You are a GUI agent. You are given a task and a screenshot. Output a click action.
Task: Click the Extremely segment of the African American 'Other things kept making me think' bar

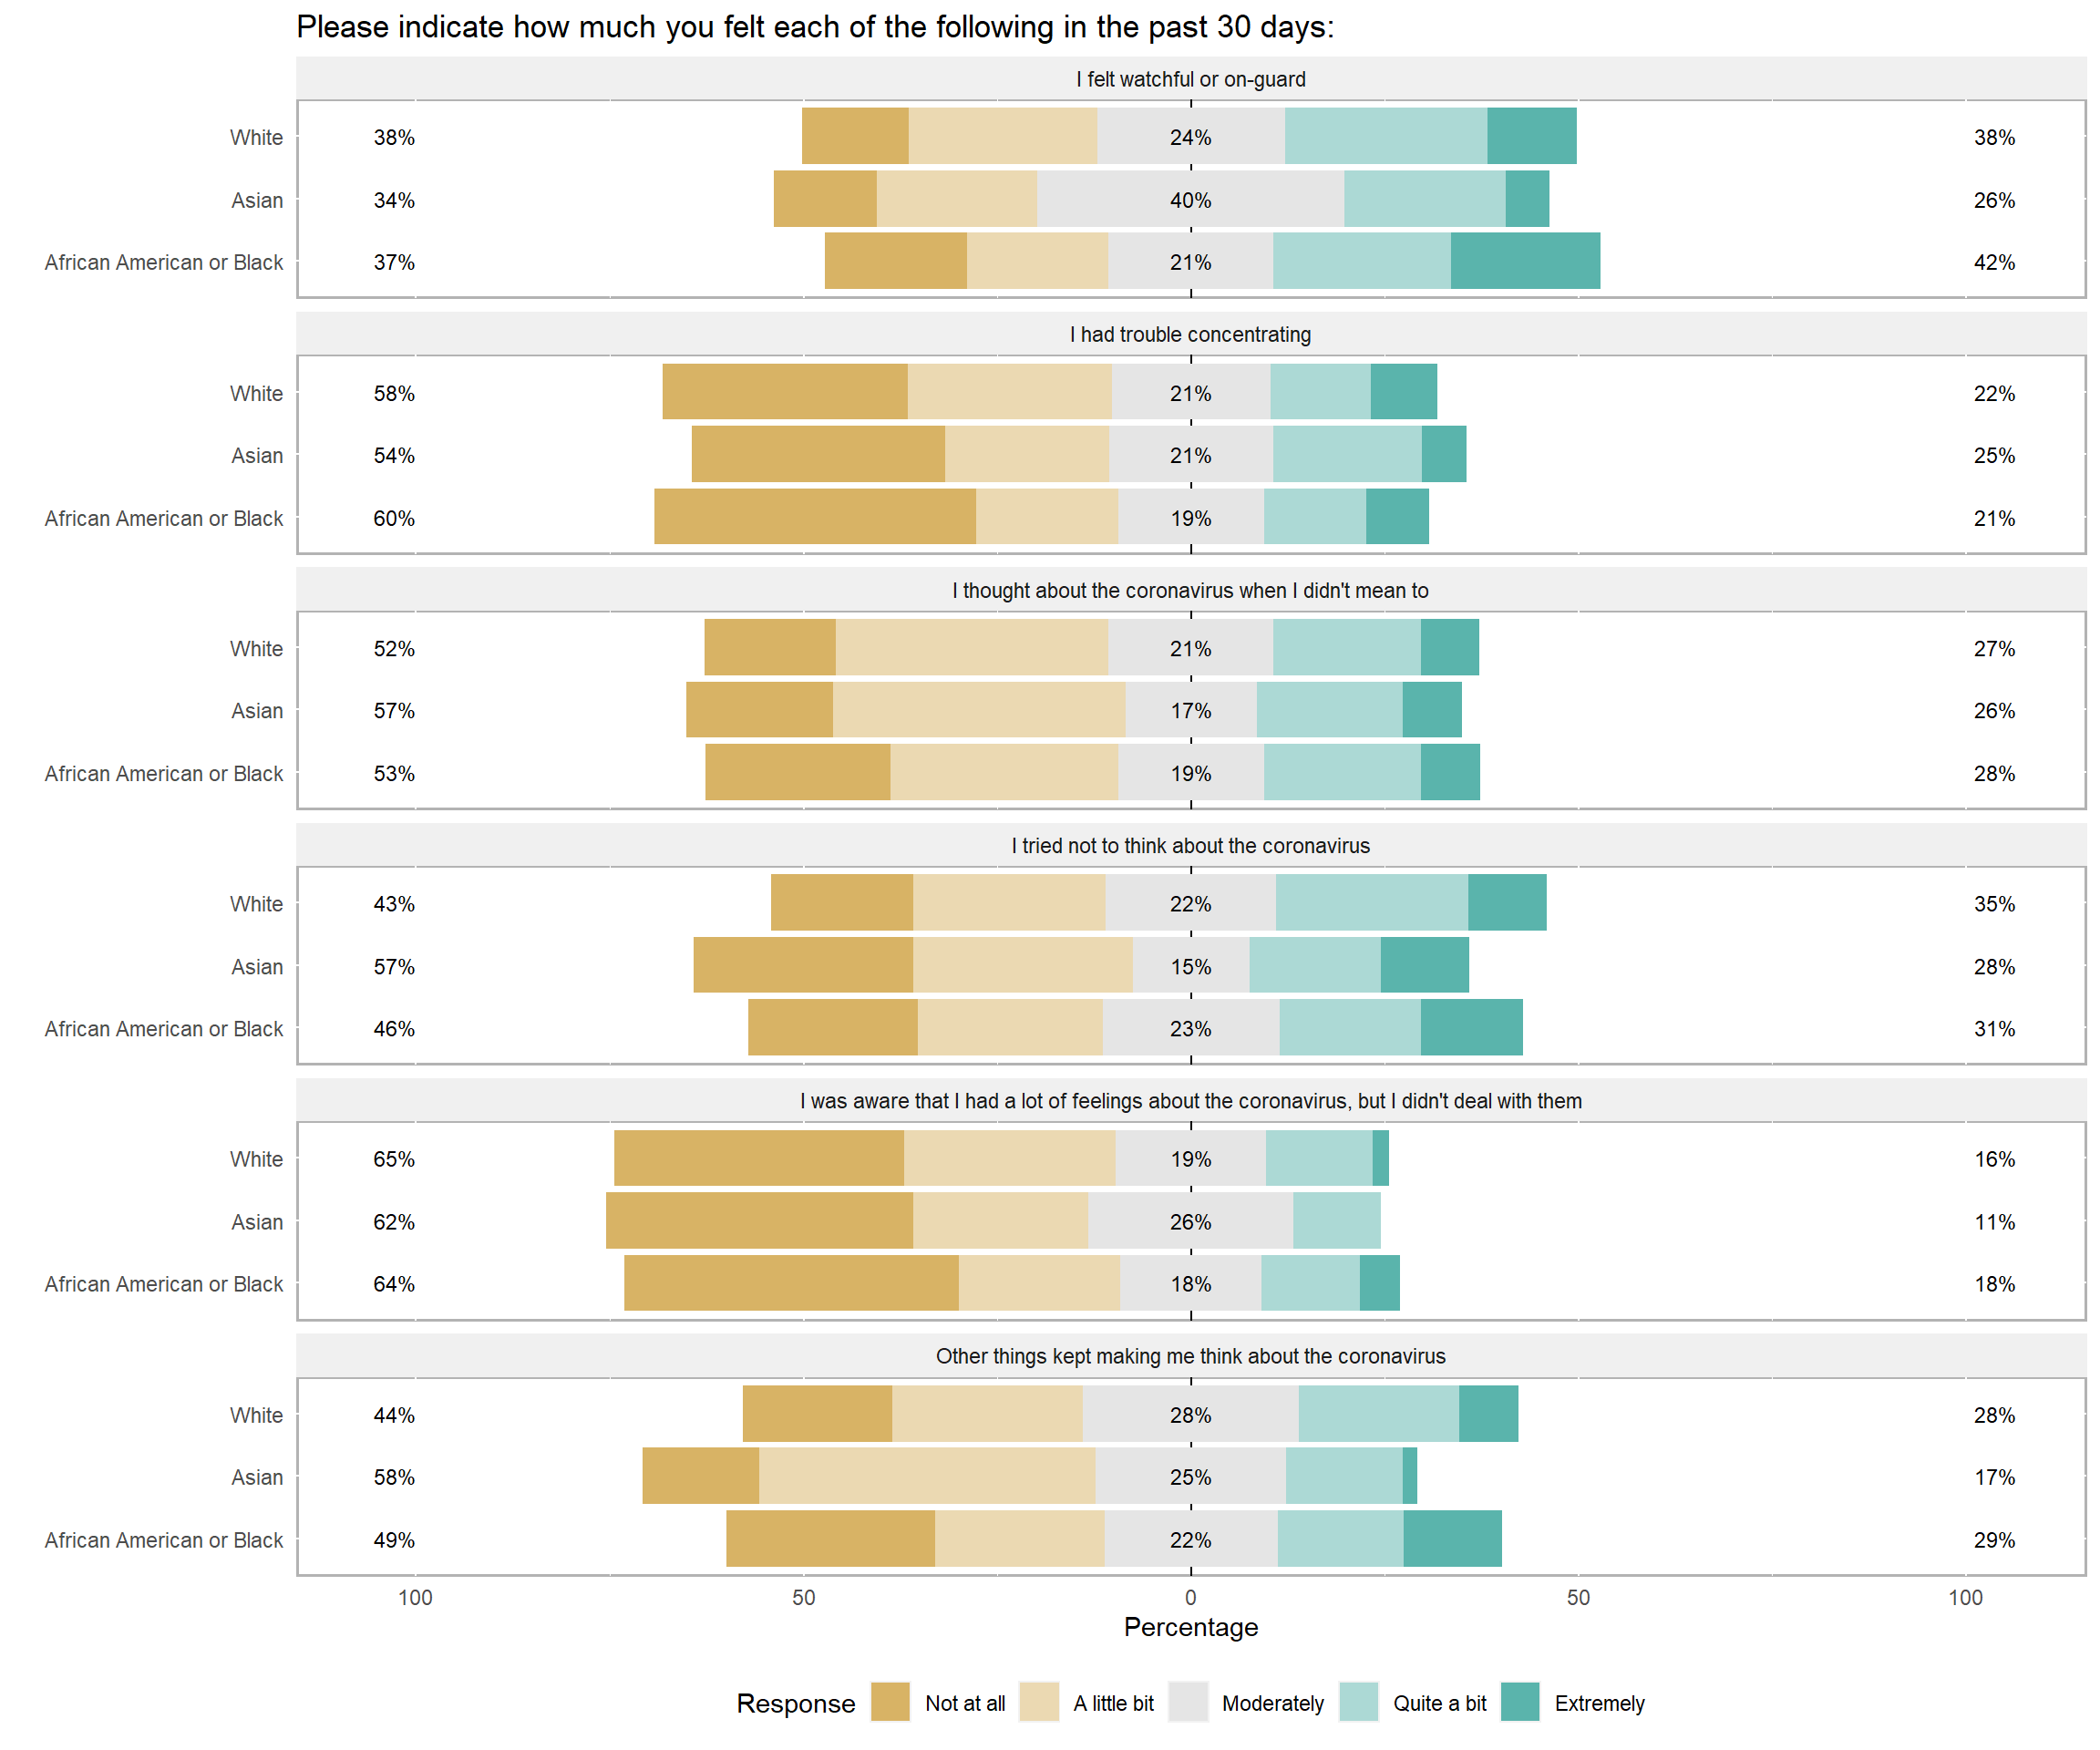point(1452,1539)
